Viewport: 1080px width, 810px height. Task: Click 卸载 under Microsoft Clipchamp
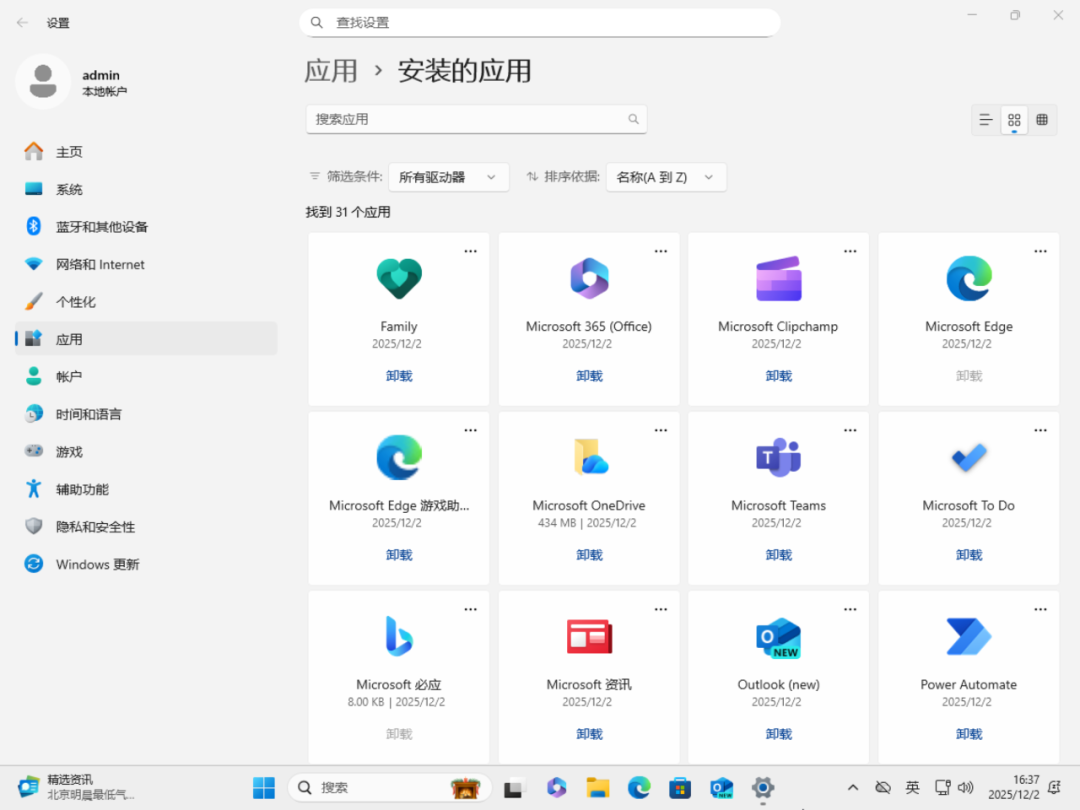tap(778, 376)
